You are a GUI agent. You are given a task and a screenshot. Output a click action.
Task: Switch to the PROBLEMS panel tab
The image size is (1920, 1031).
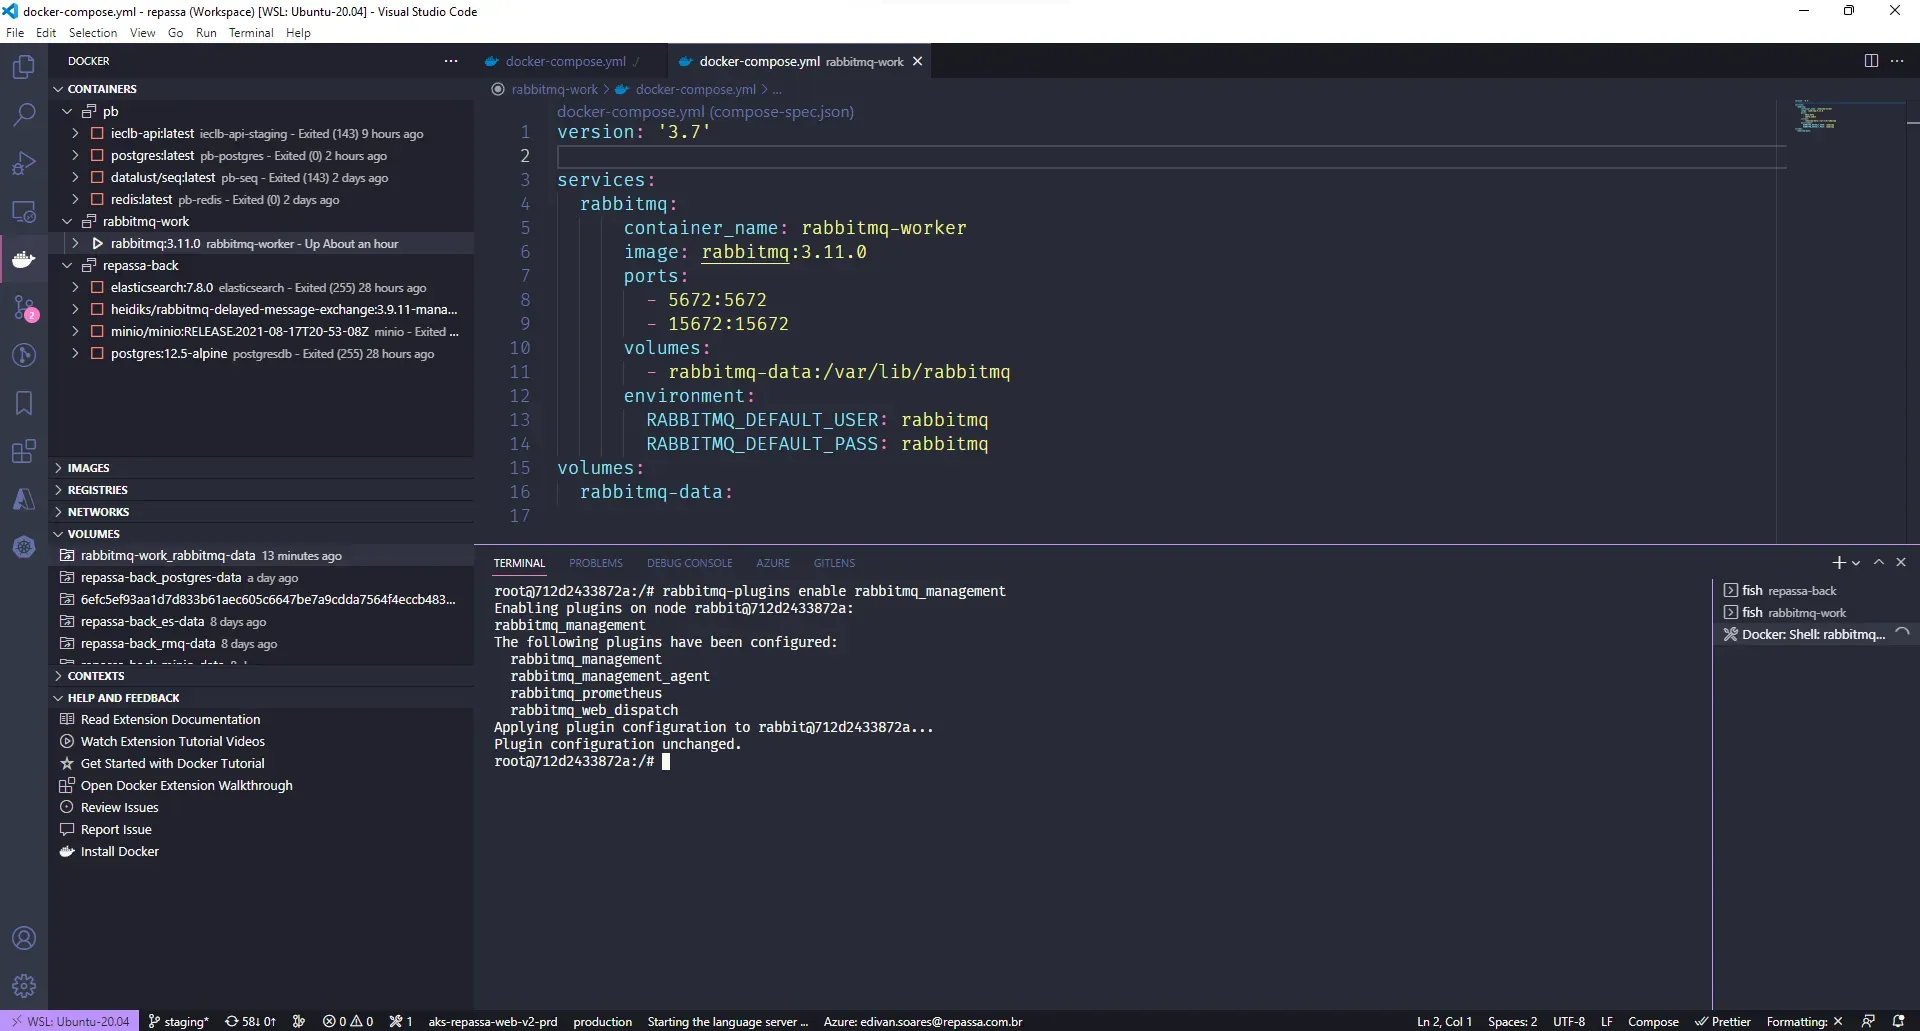(596, 563)
